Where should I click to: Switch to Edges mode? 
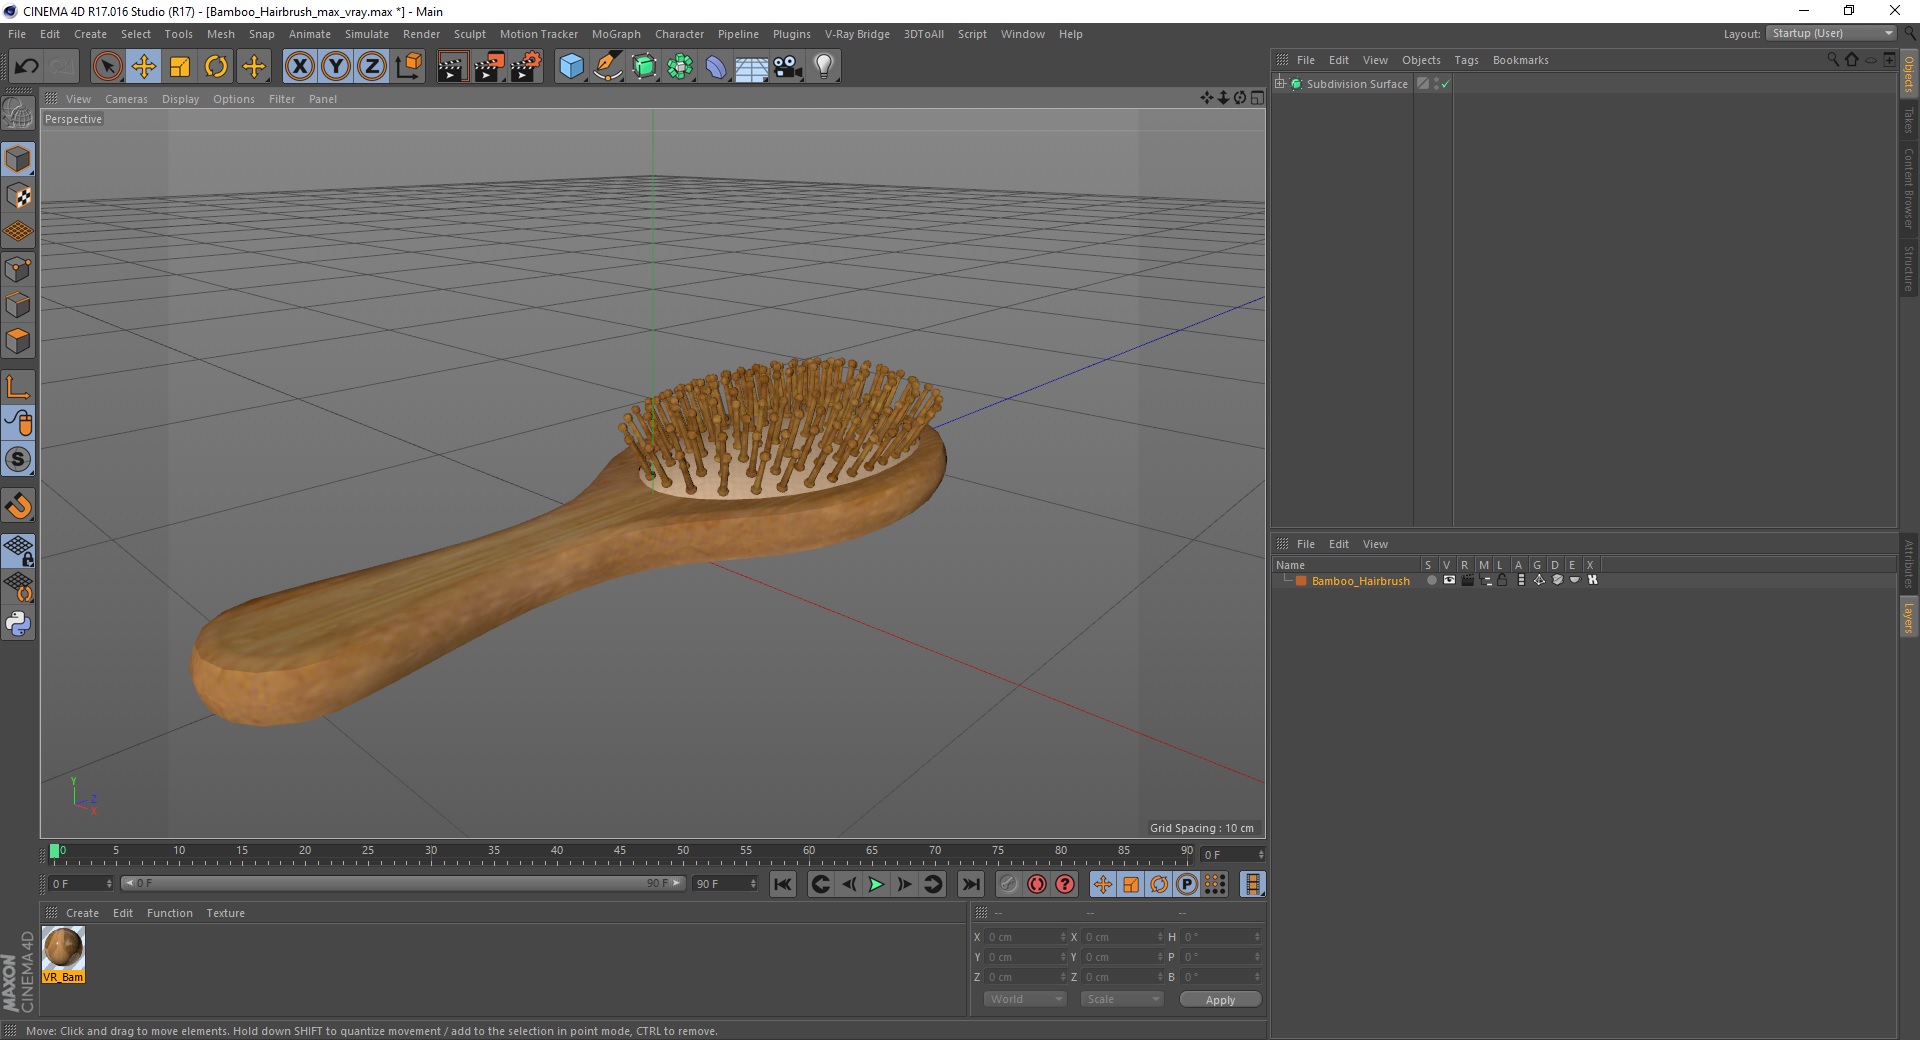coord(18,304)
